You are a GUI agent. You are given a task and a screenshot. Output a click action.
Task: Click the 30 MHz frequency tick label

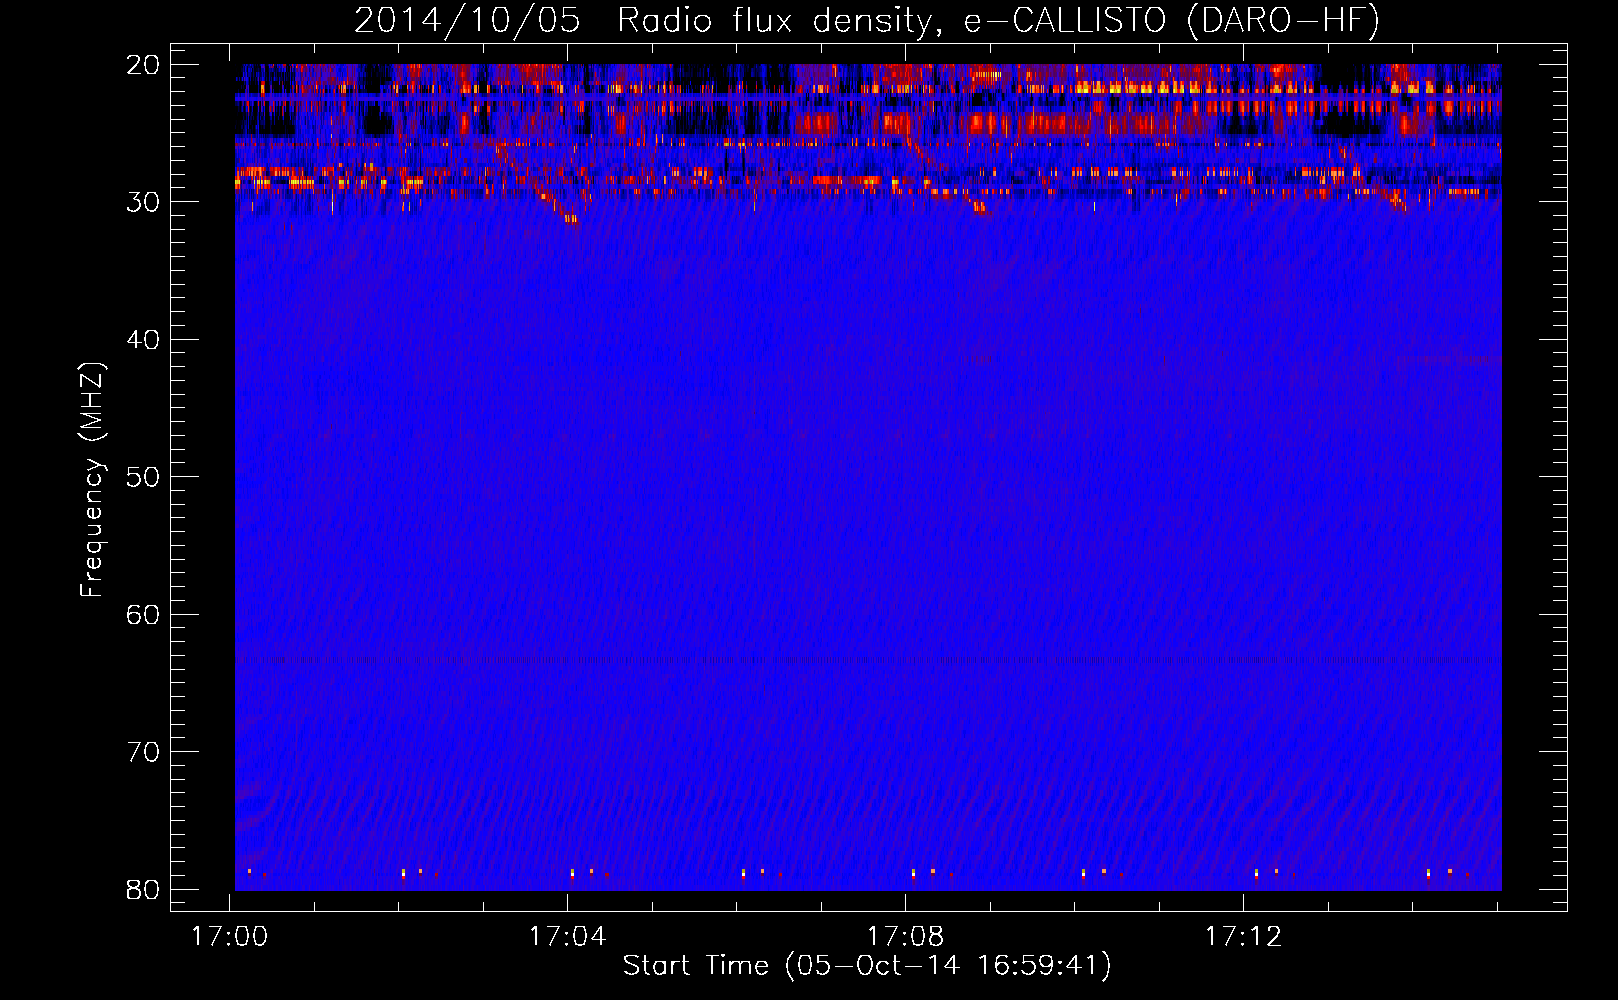[x=144, y=202]
